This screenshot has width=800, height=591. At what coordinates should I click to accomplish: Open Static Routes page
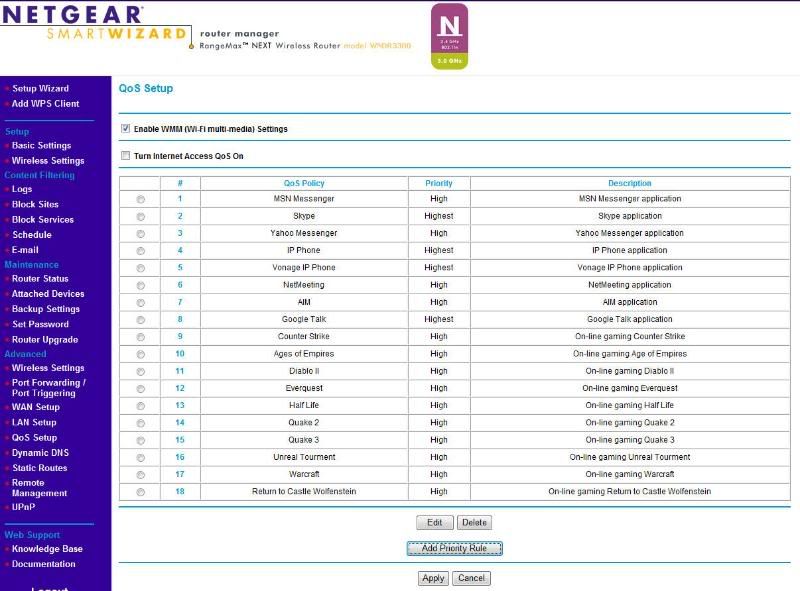(x=40, y=468)
